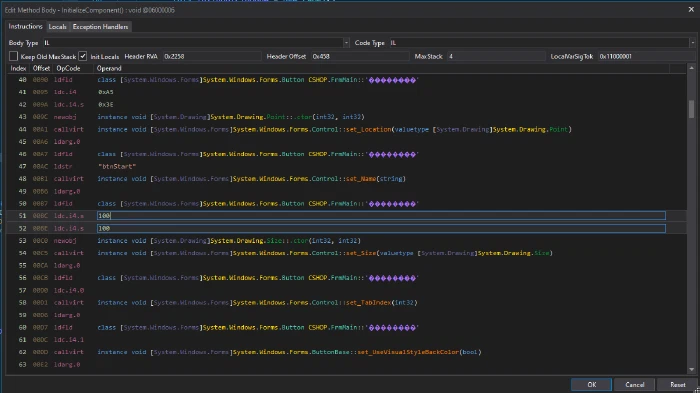Click the Cancel button

634,385
